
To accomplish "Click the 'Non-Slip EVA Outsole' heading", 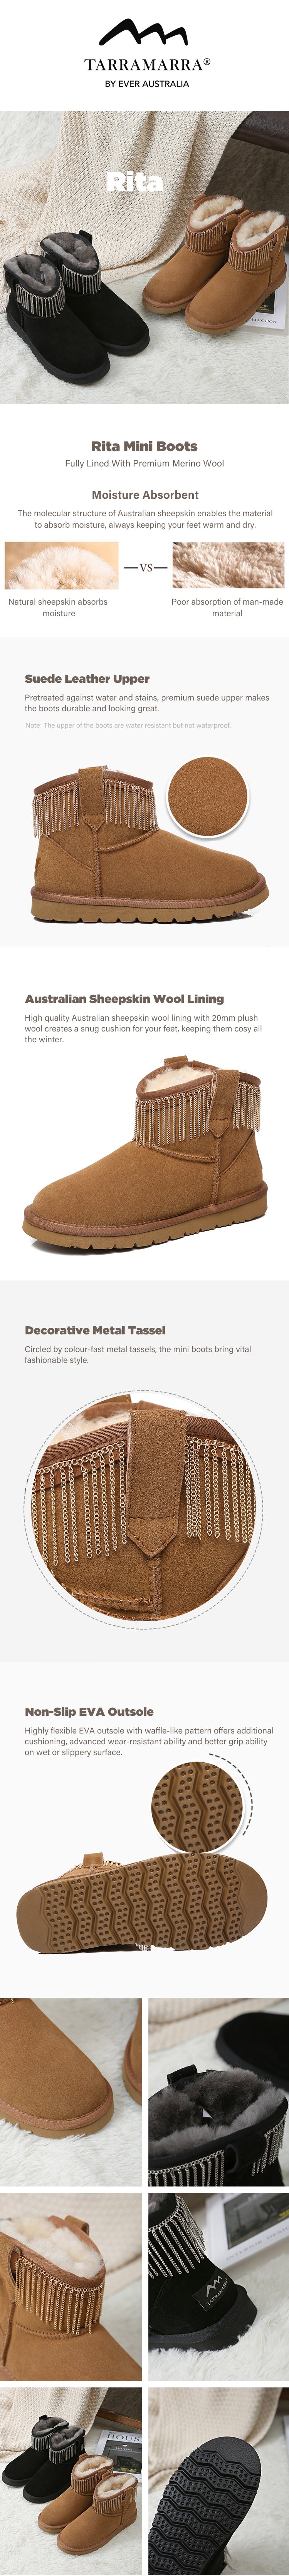I will [89, 1711].
